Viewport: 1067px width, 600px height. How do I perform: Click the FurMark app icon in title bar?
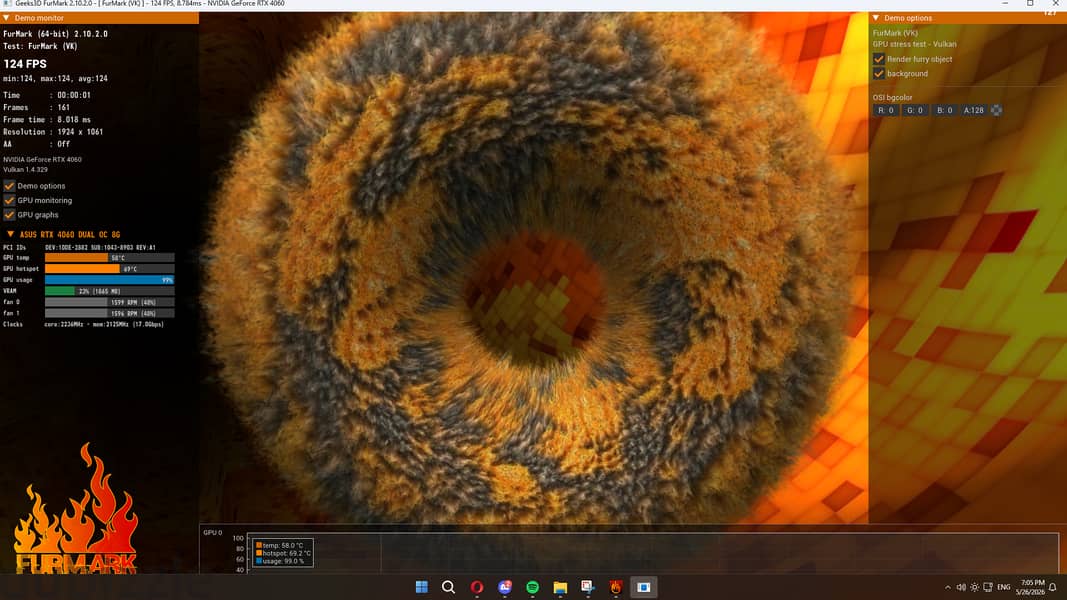pos(7,4)
